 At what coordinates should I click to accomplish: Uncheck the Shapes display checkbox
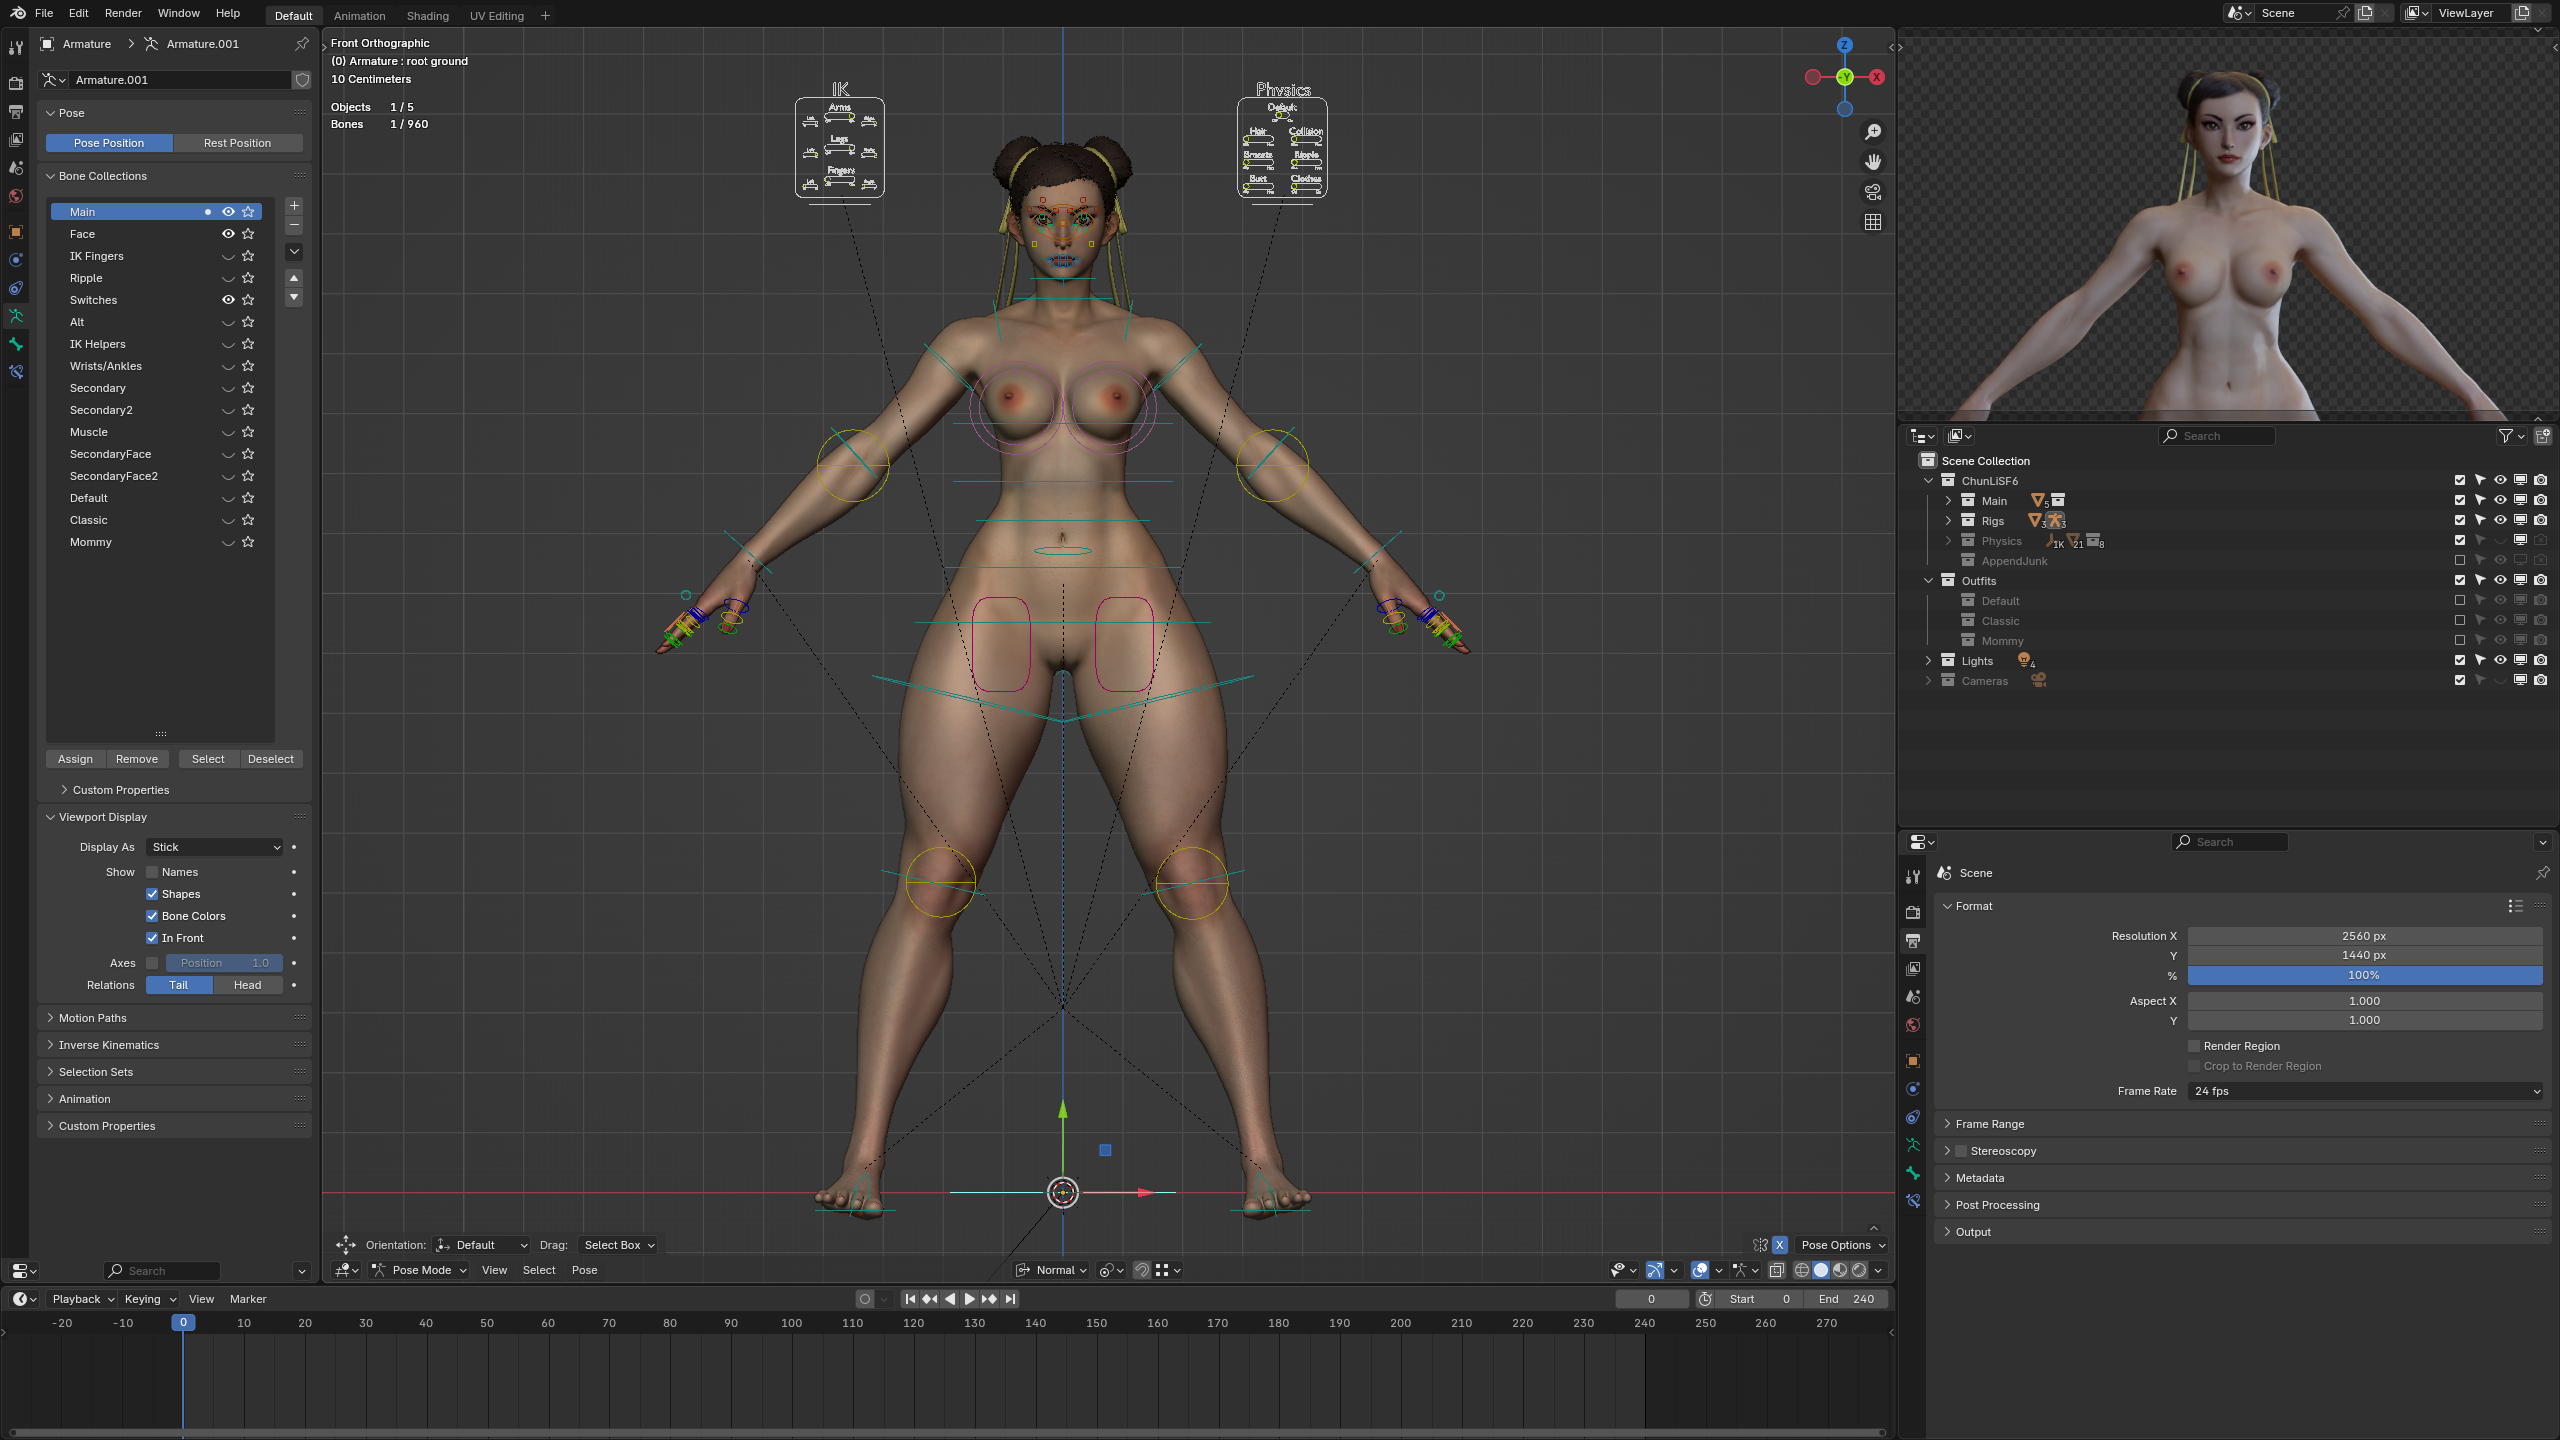[152, 894]
